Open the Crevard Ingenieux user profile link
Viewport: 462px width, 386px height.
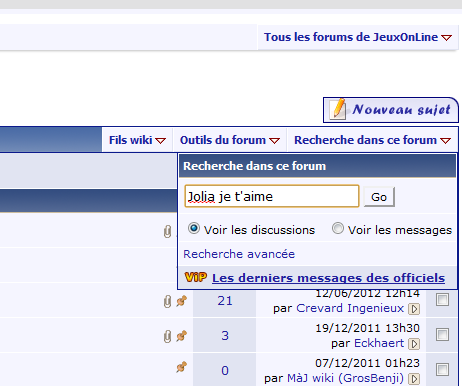pos(350,308)
